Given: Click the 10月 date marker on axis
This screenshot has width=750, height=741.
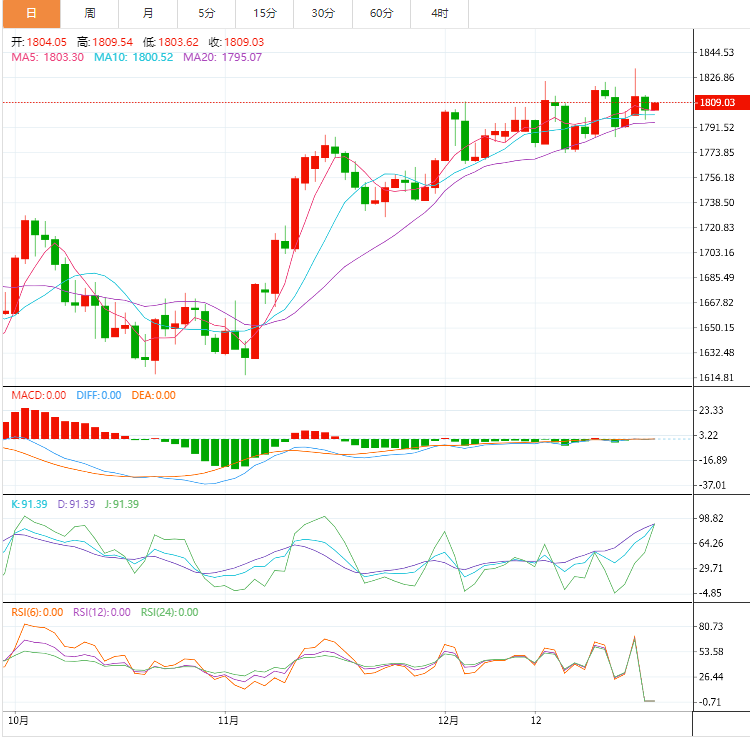Looking at the screenshot, I should coord(17,720).
